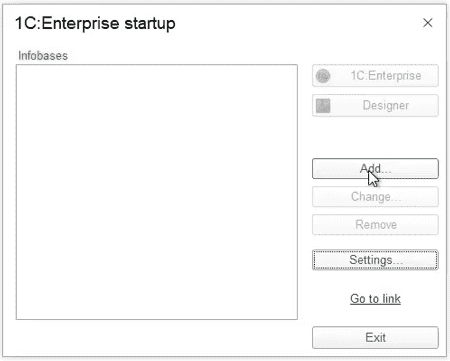Close the 1C:Enterprise startup dialog
Screen dimensions: 450x361
(x=428, y=23)
